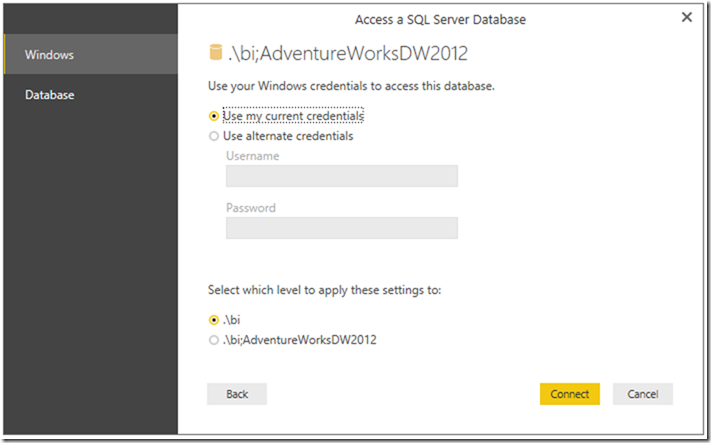Screen dimensions: 711x443
Task: Switch to the Database authentication tab
Action: click(91, 95)
